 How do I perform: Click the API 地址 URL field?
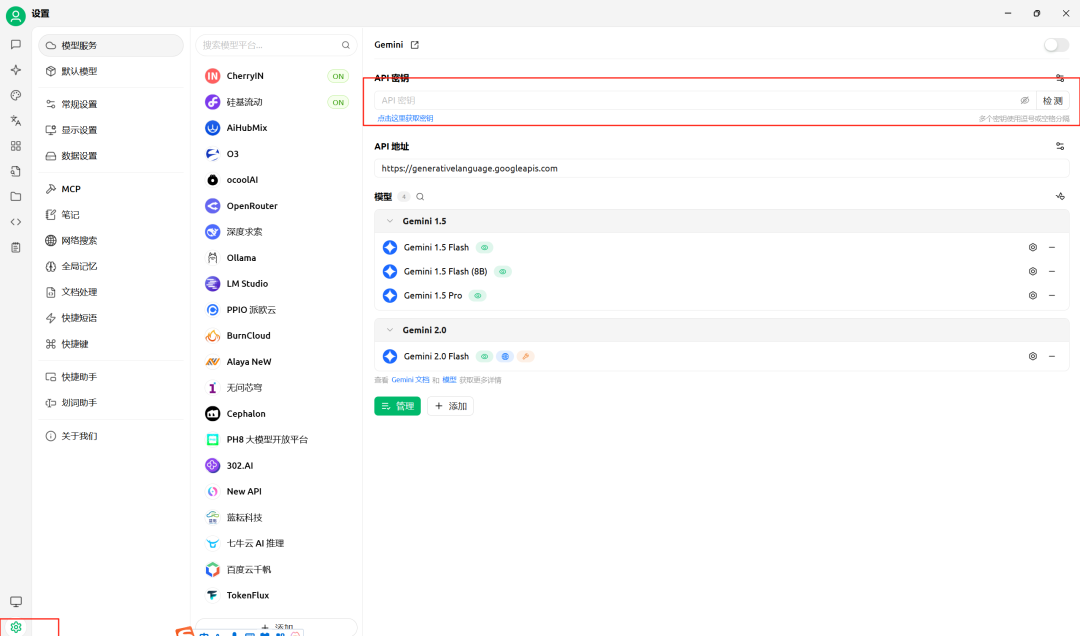(x=722, y=168)
